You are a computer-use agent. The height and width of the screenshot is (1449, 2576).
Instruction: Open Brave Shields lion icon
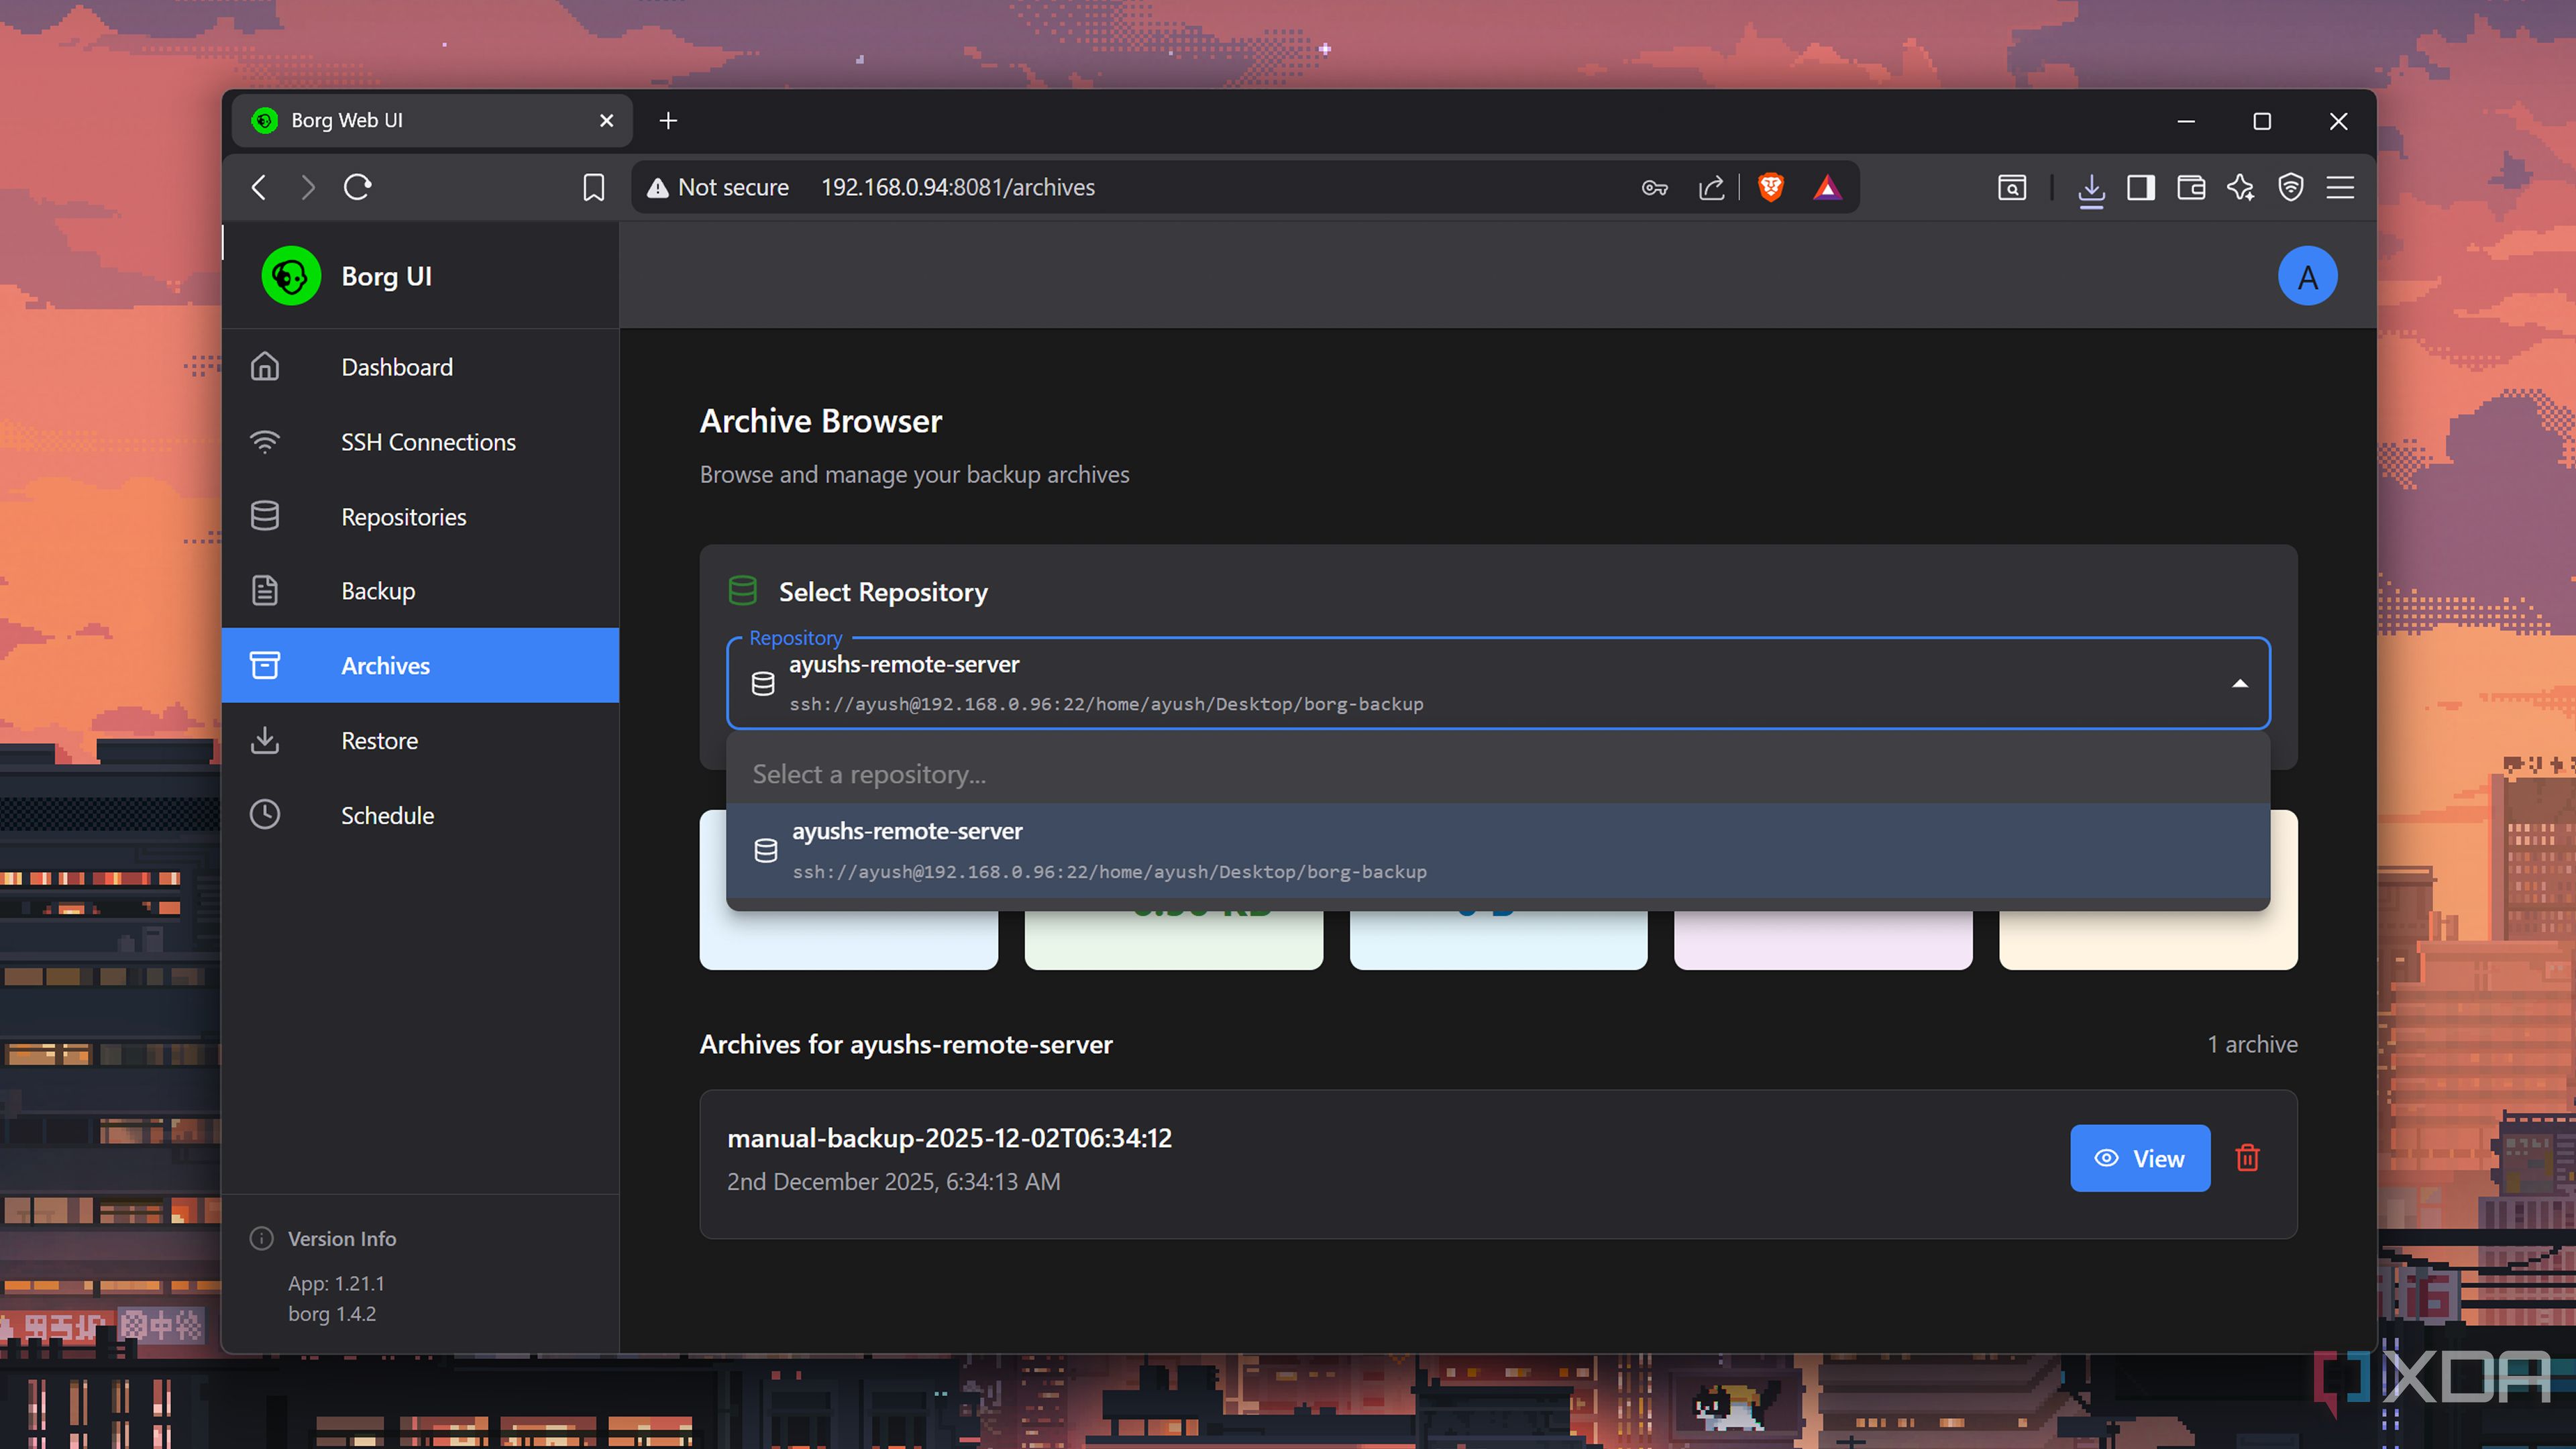1770,187
